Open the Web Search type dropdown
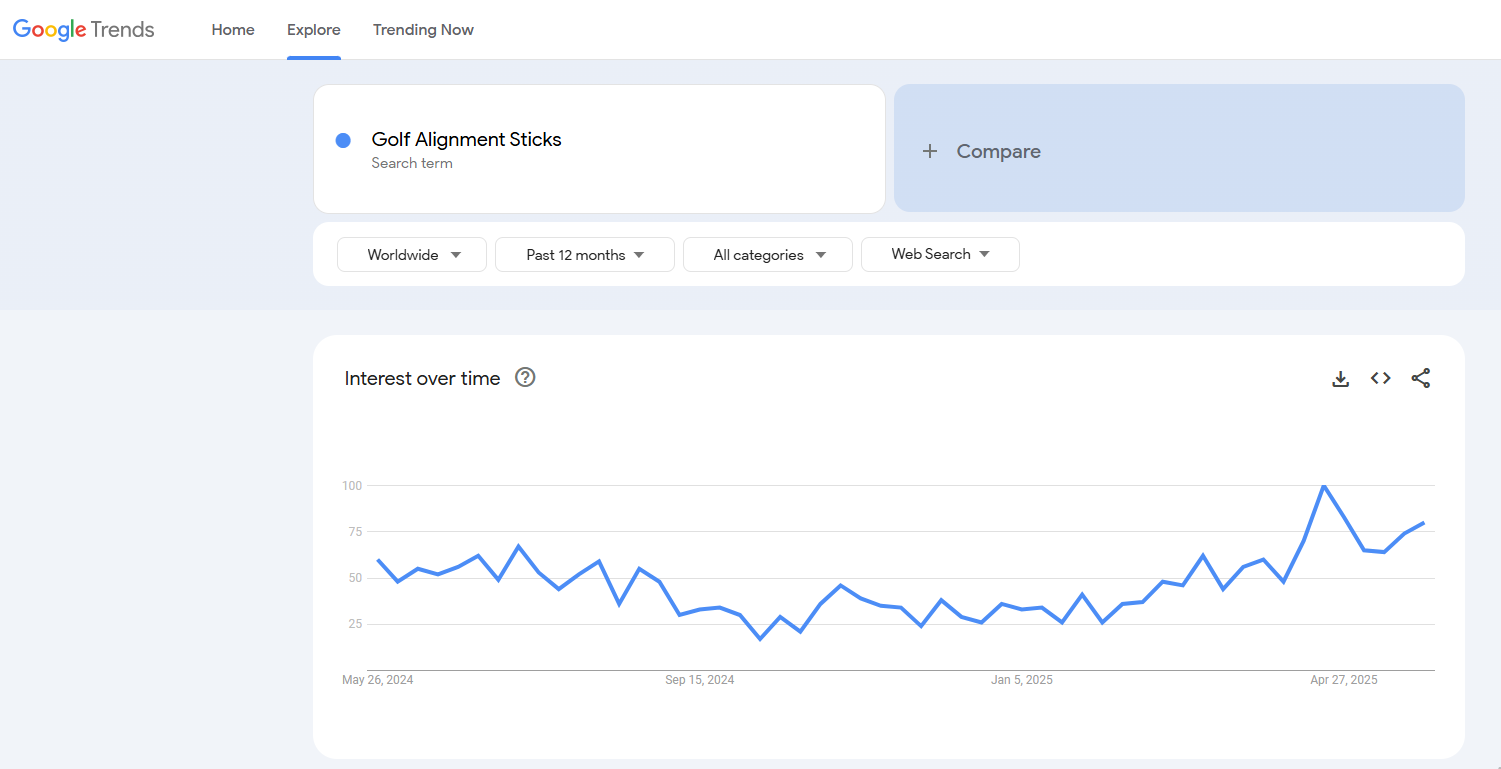The image size is (1501, 769). pos(940,254)
